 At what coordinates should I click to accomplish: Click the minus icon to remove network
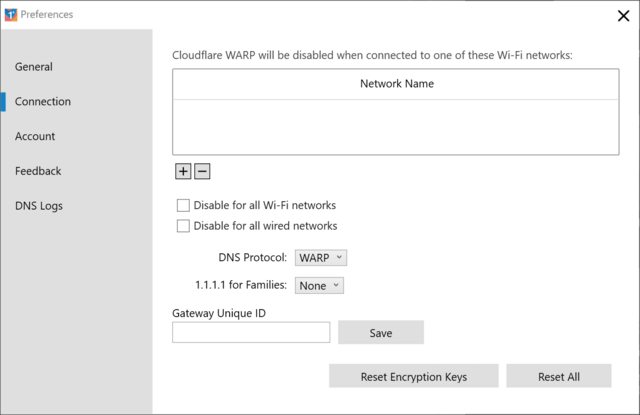(x=202, y=171)
